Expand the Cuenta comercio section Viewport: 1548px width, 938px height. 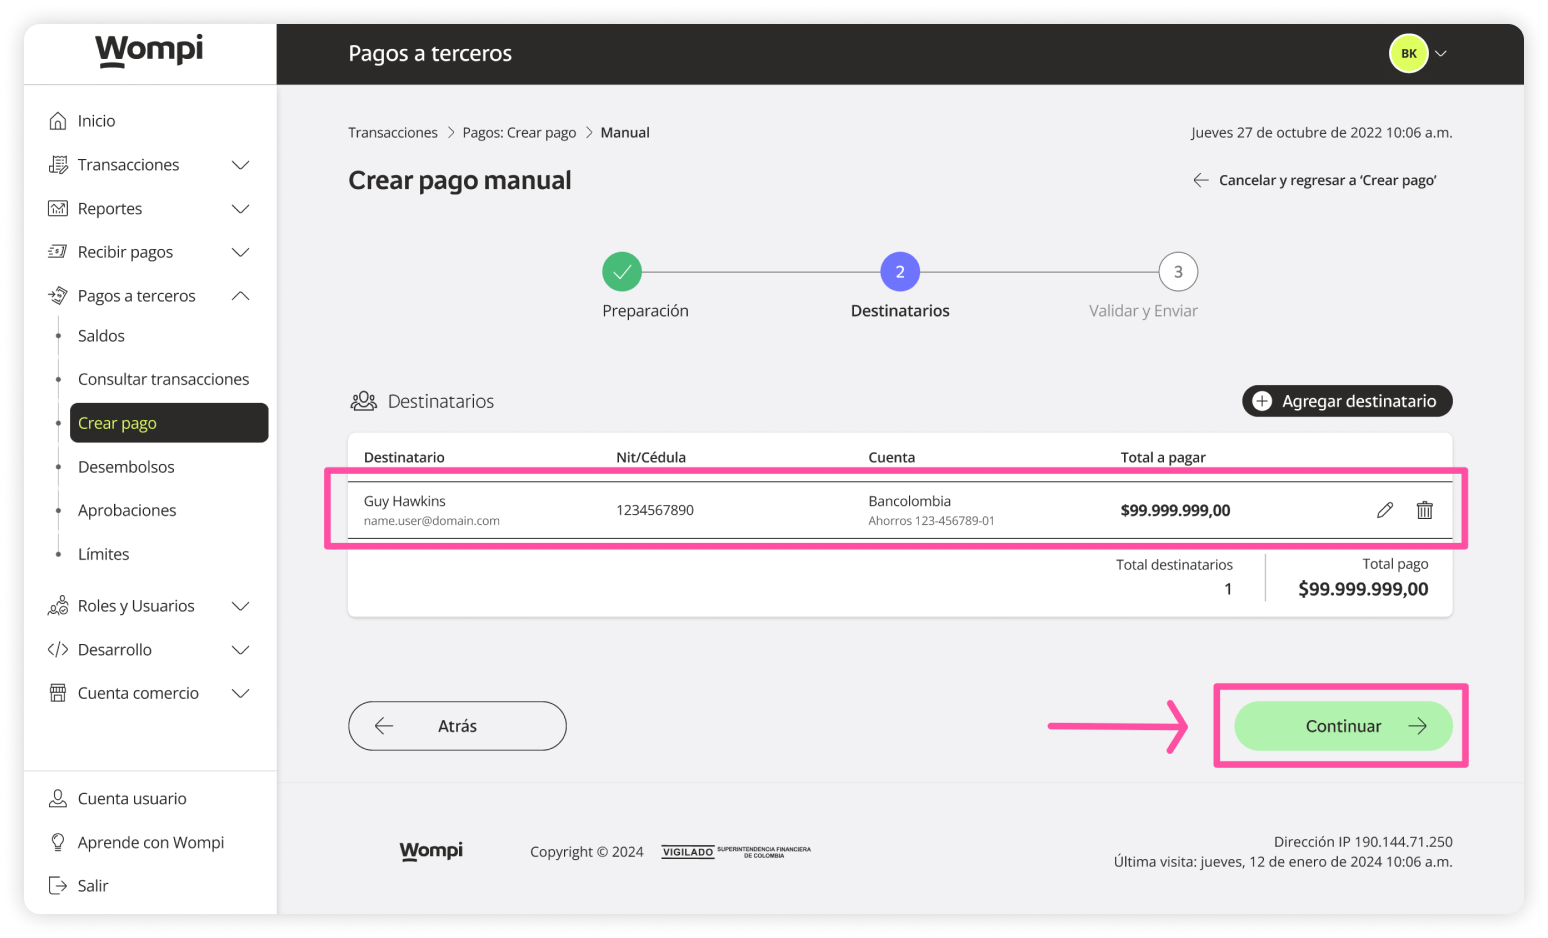coord(240,692)
